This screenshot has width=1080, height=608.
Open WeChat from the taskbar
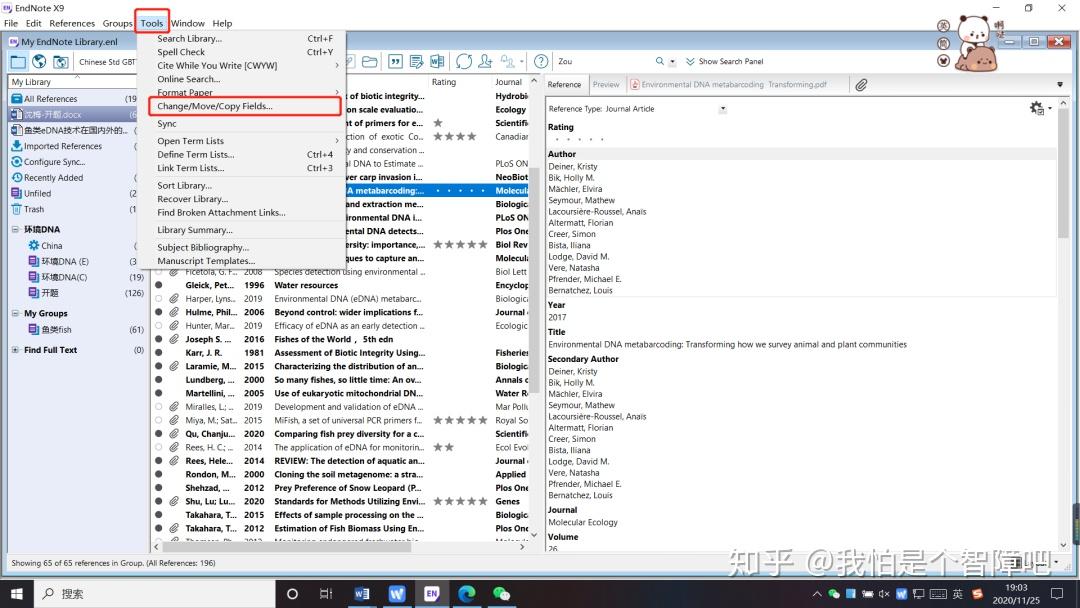(x=501, y=594)
